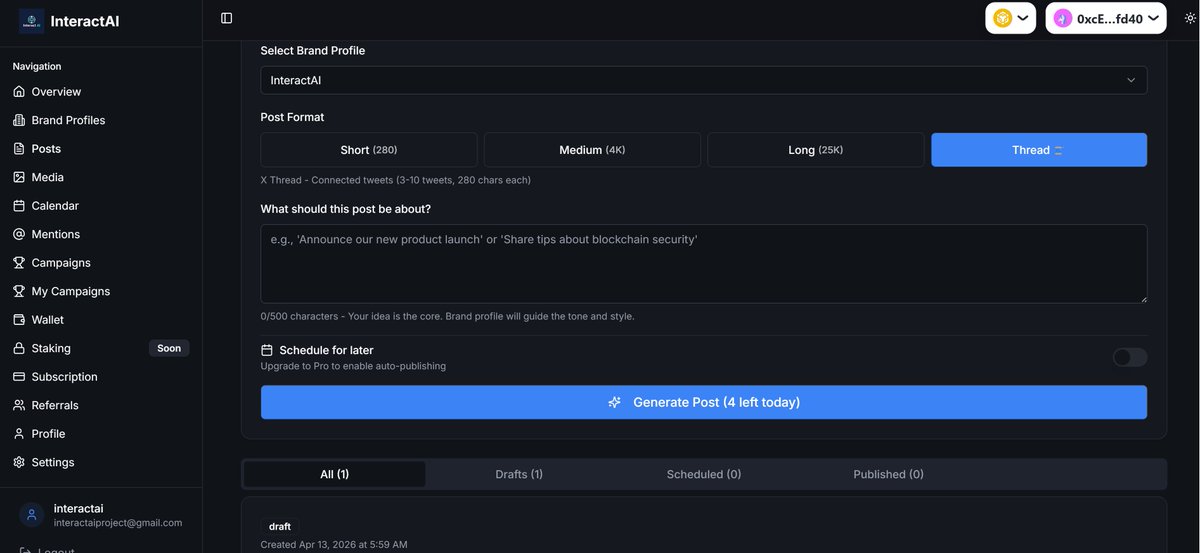Click the calendar icon beside Schedule for later
Screen dimensions: 1200x553
[267, 350]
